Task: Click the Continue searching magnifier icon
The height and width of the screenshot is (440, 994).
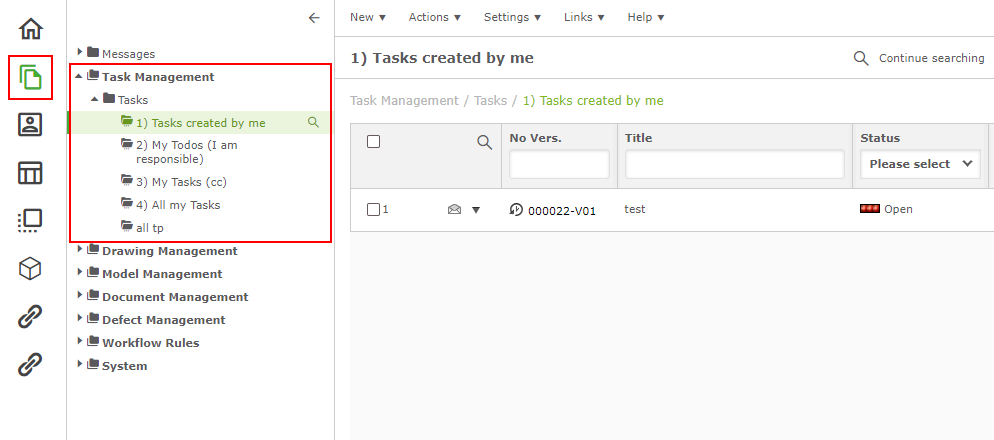Action: pos(861,58)
